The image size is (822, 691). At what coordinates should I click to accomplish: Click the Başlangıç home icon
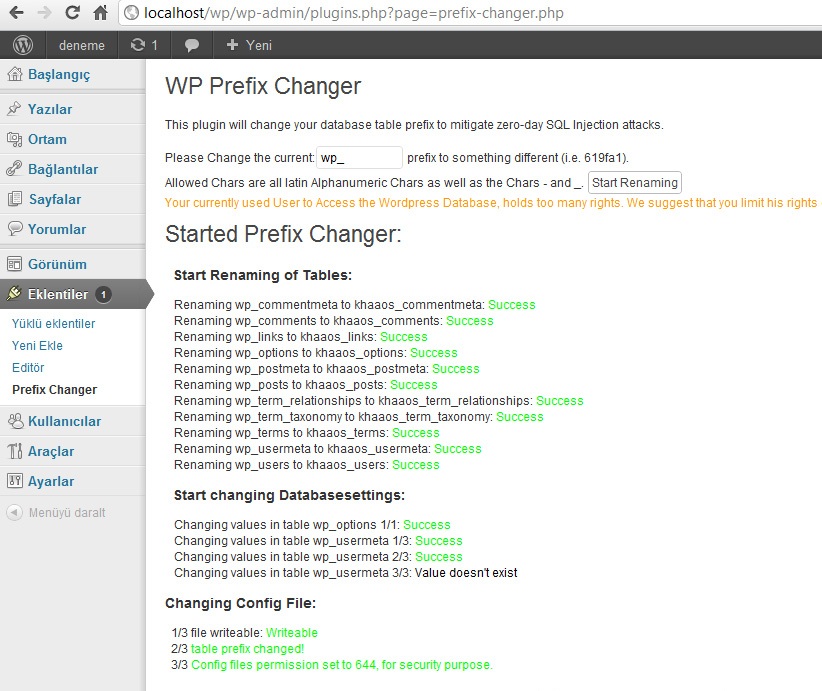(15, 74)
